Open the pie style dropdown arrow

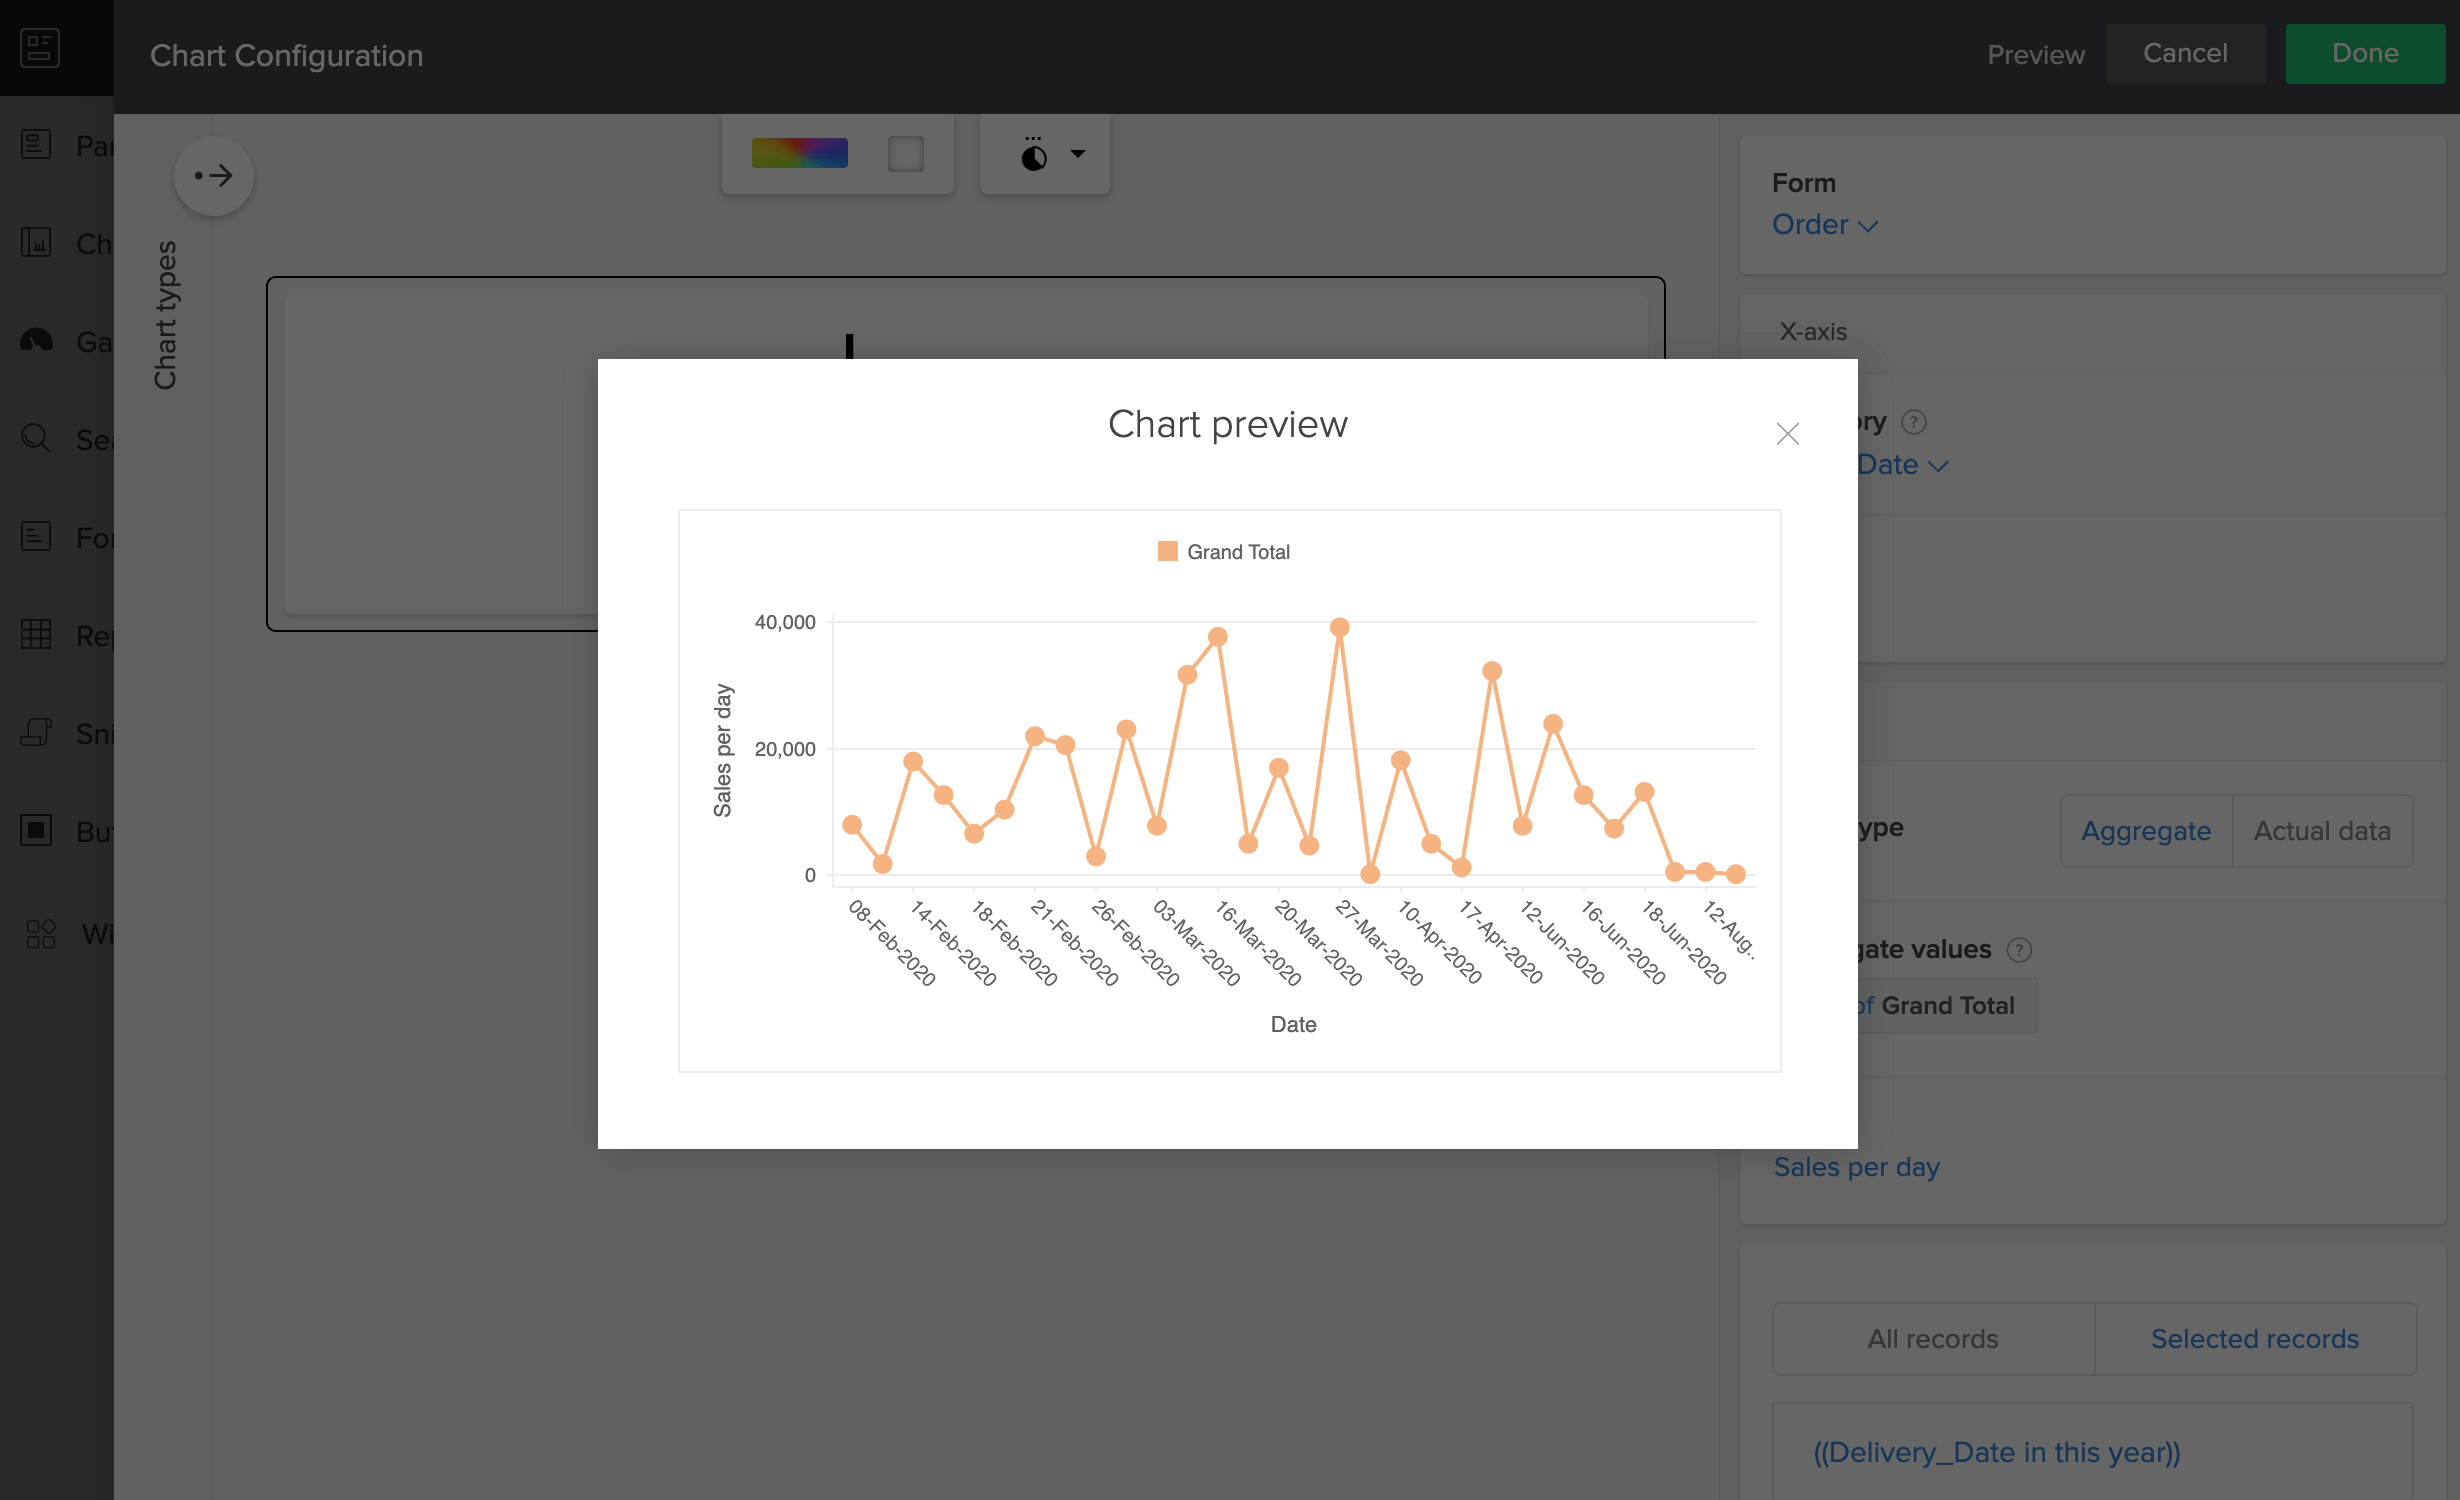(1077, 154)
